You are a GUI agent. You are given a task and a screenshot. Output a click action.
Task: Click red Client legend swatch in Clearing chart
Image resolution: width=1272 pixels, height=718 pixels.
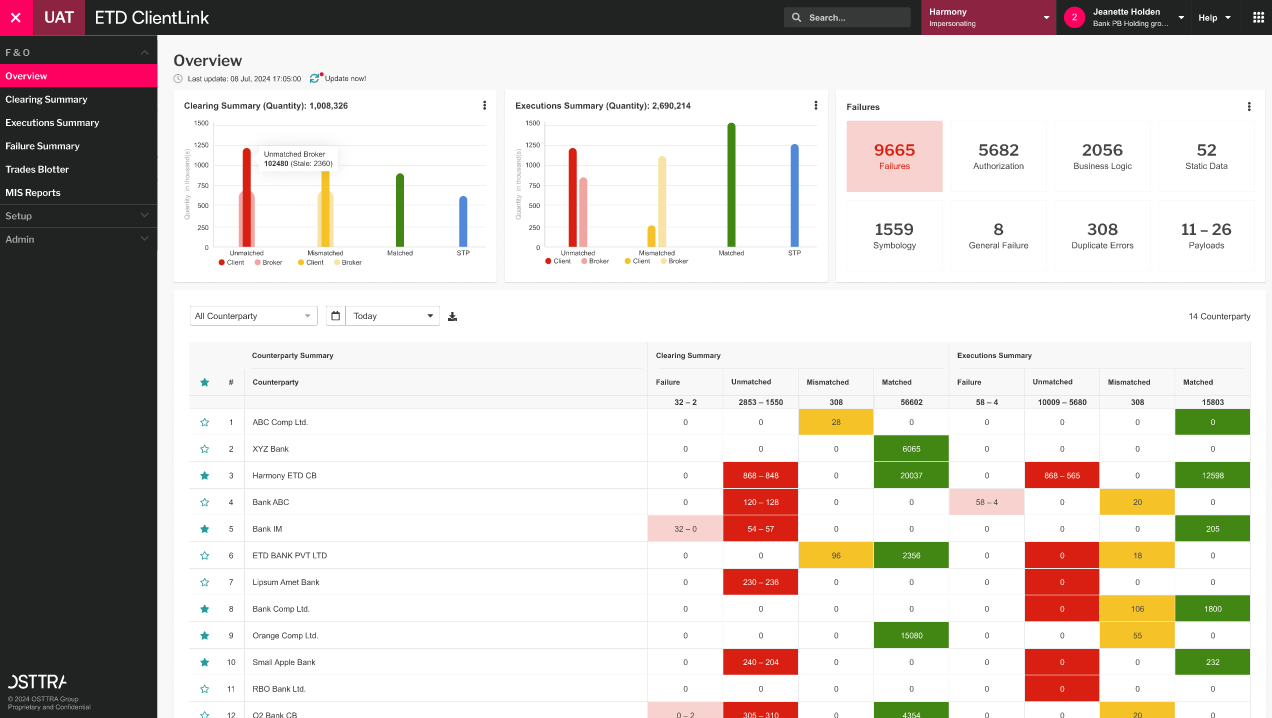(x=222, y=262)
